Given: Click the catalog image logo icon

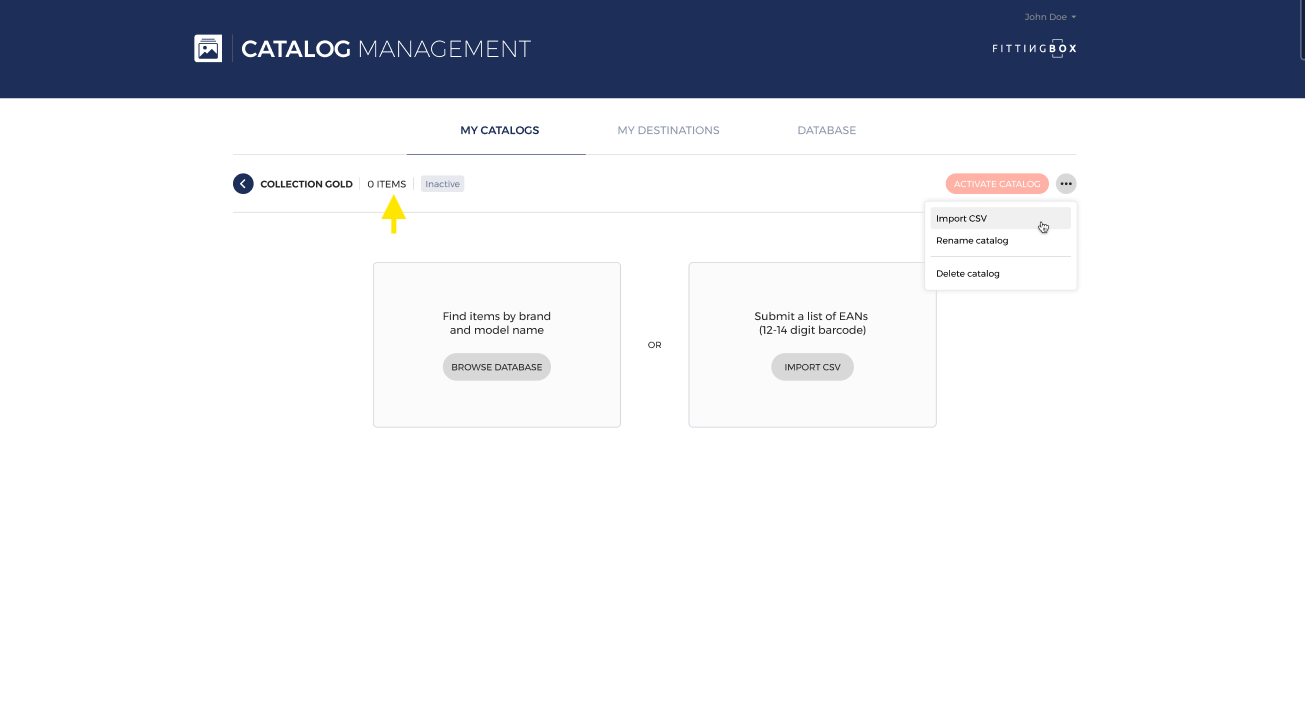Looking at the screenshot, I should (208, 48).
